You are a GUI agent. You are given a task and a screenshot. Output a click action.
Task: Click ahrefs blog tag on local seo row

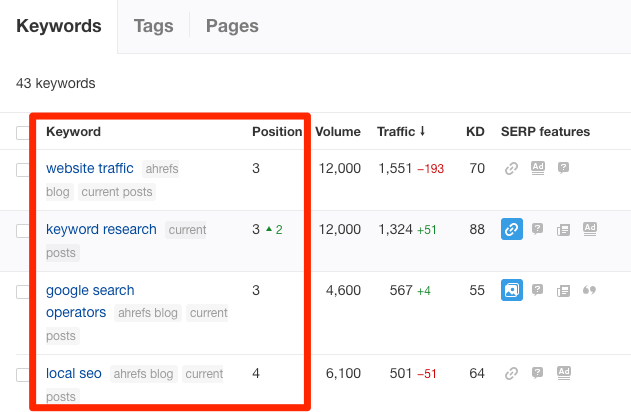click(143, 374)
